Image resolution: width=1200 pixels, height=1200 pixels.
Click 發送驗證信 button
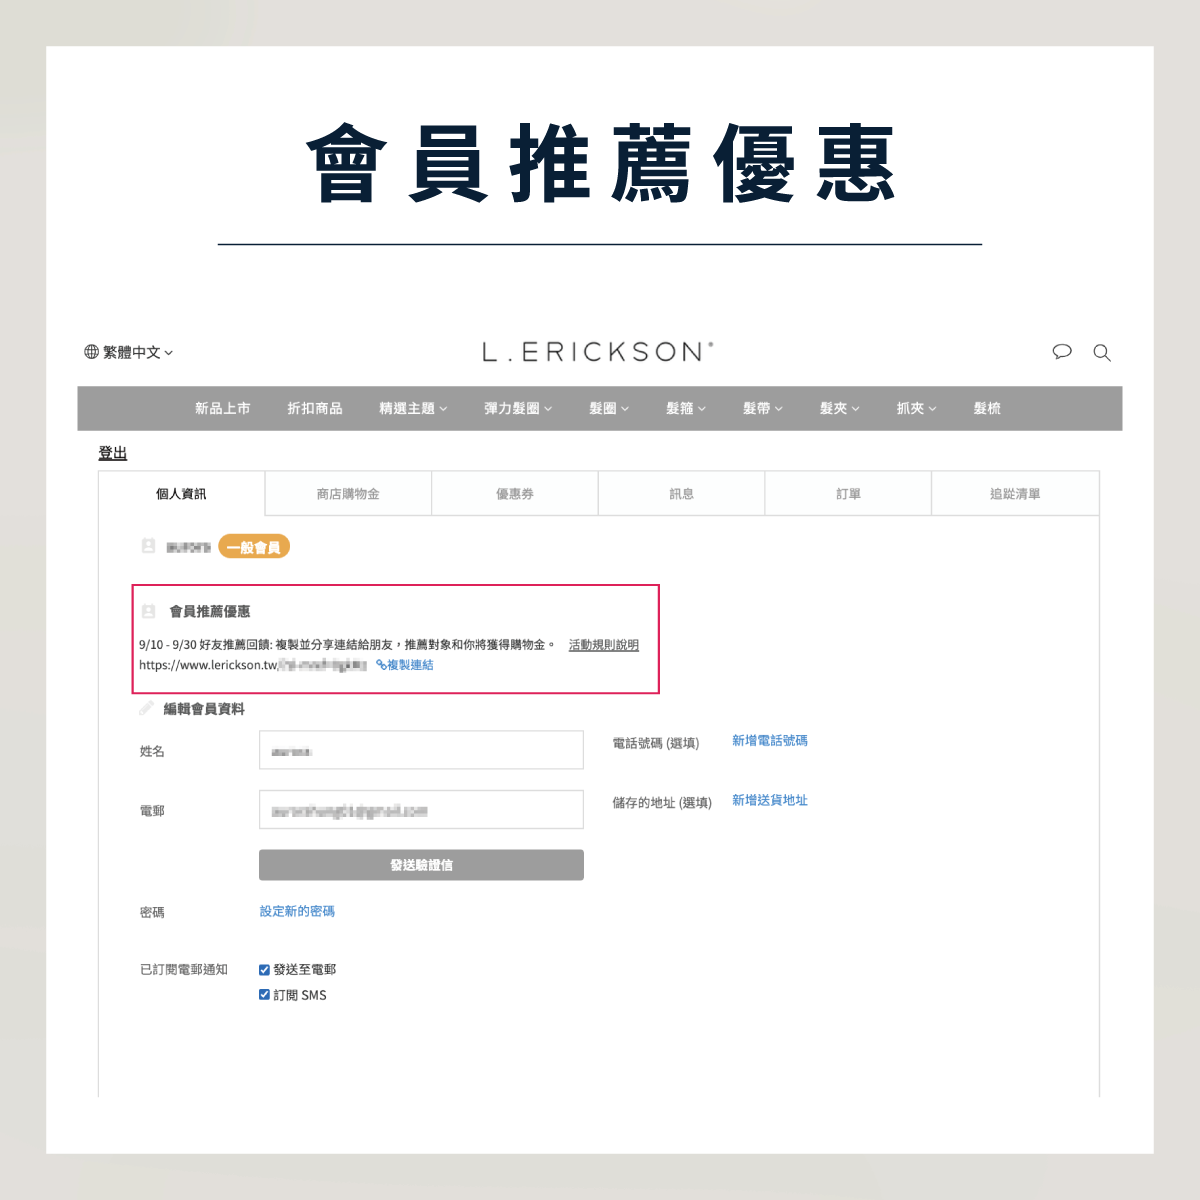[421, 865]
